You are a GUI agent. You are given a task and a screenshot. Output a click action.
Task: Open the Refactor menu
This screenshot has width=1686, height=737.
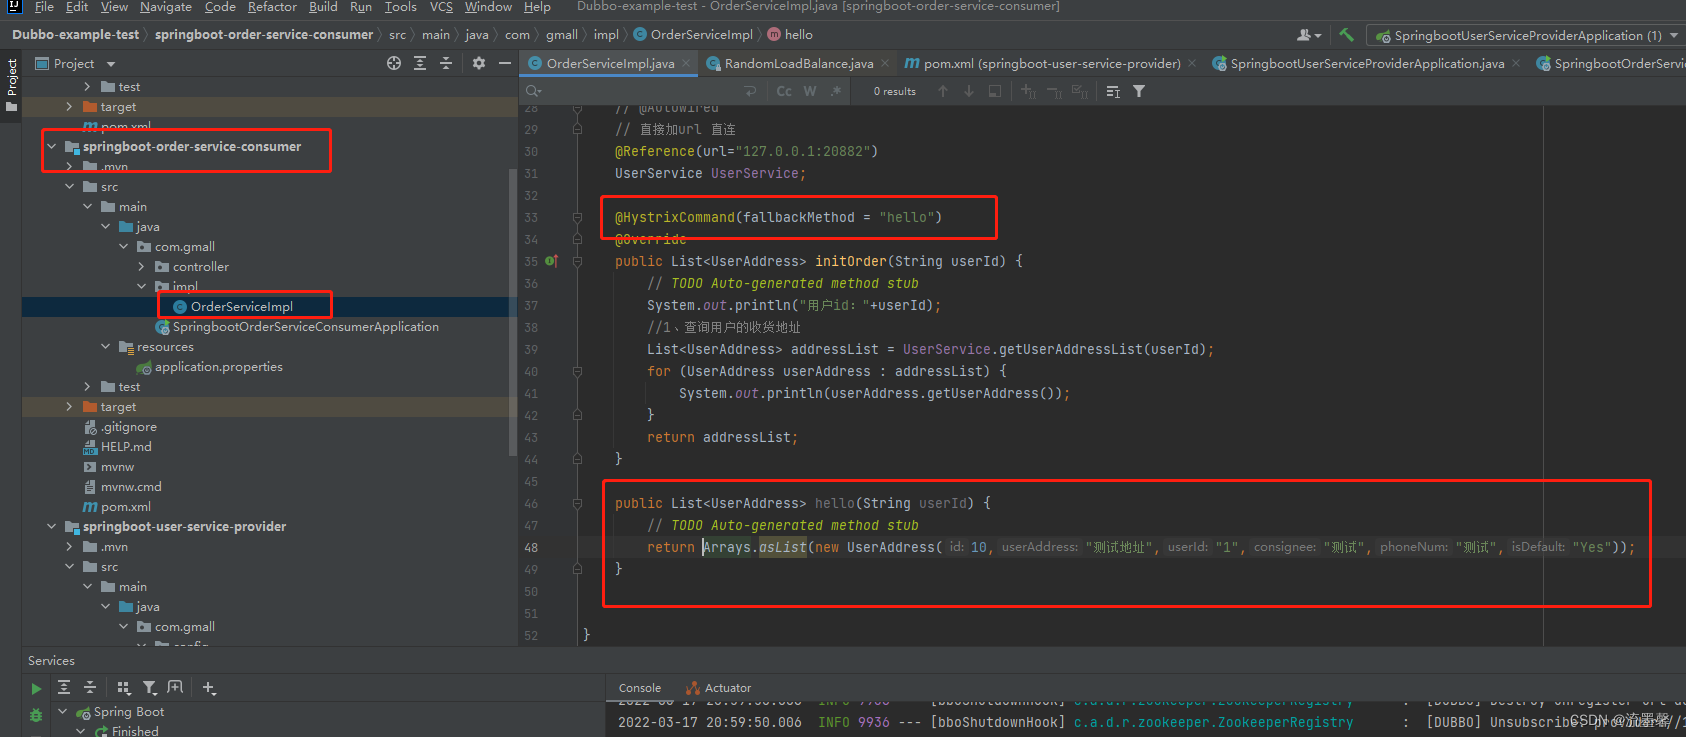(272, 7)
